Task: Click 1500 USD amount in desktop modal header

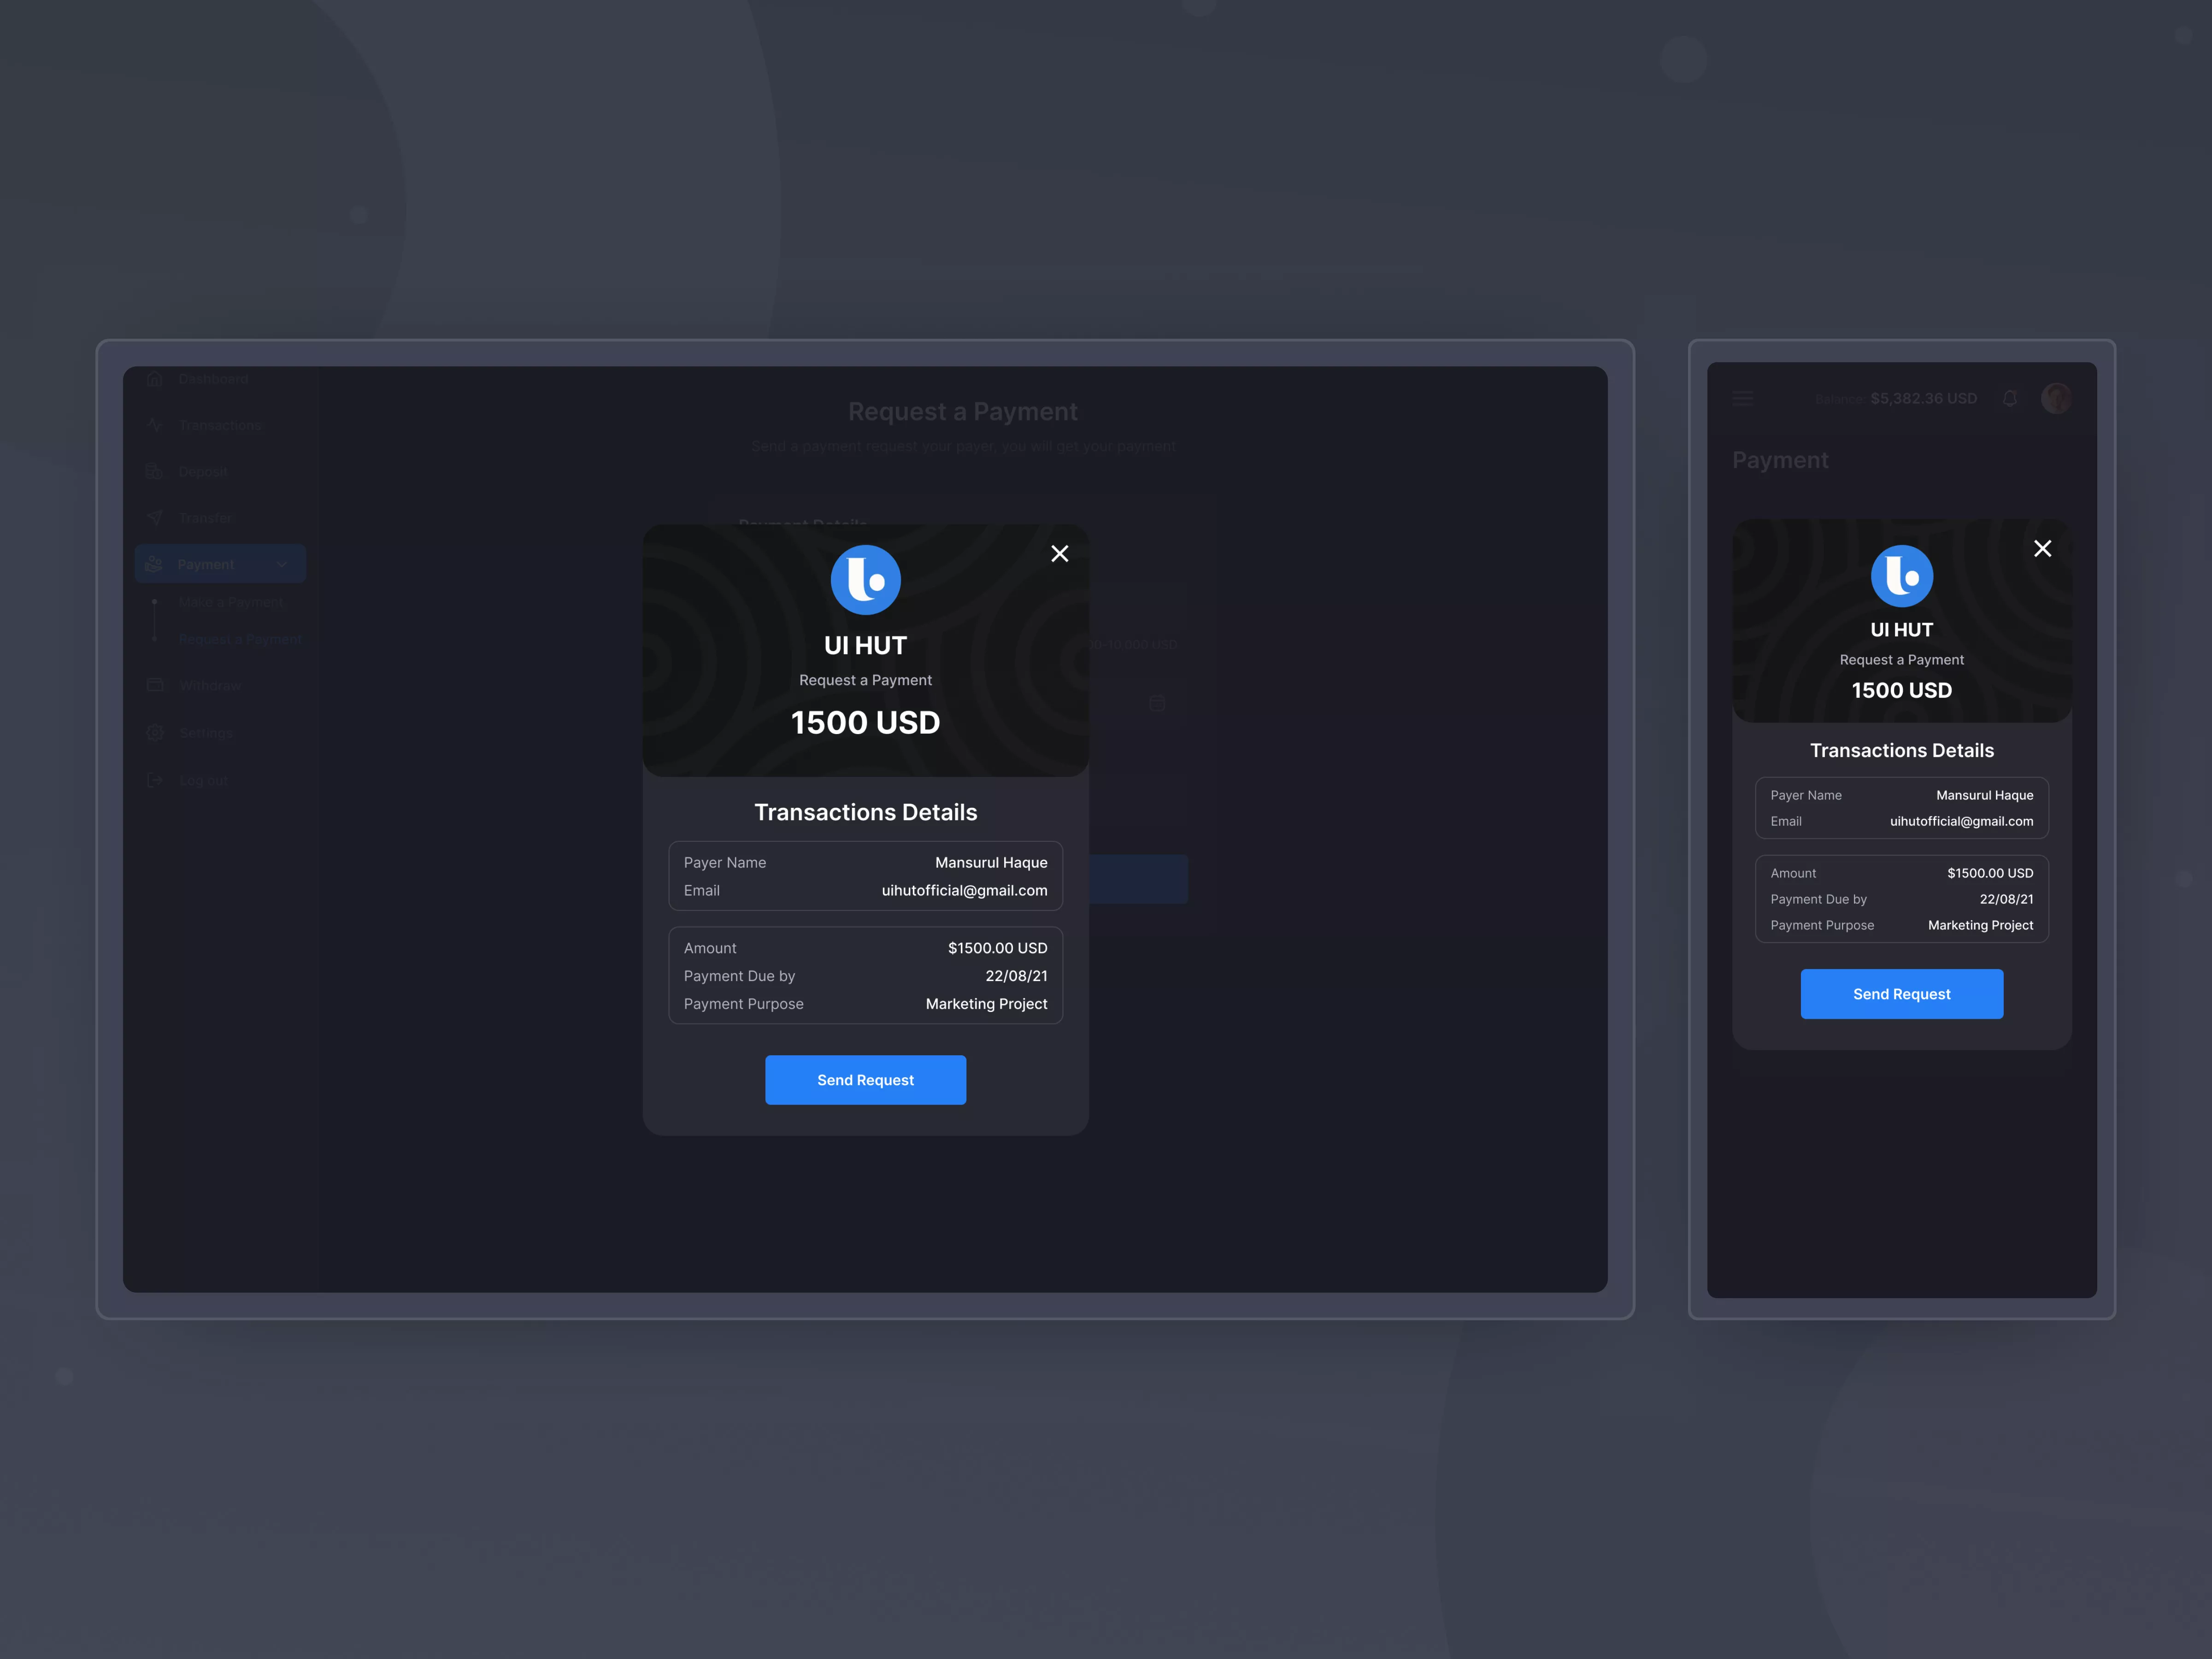Action: pyautogui.click(x=866, y=722)
